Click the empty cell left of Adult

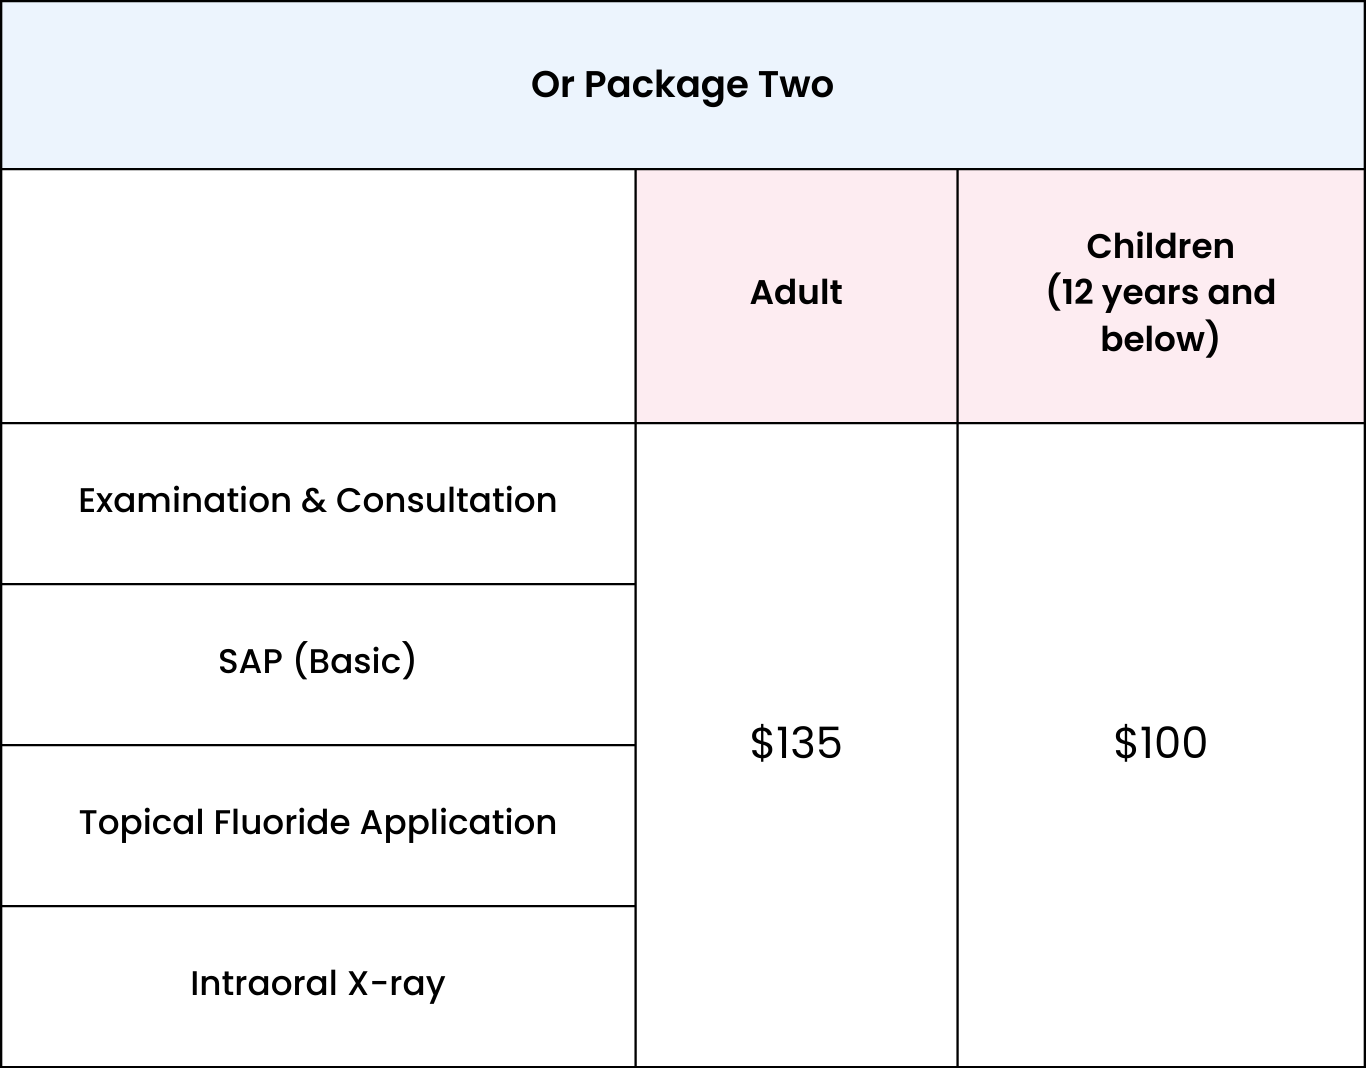pyautogui.click(x=318, y=296)
